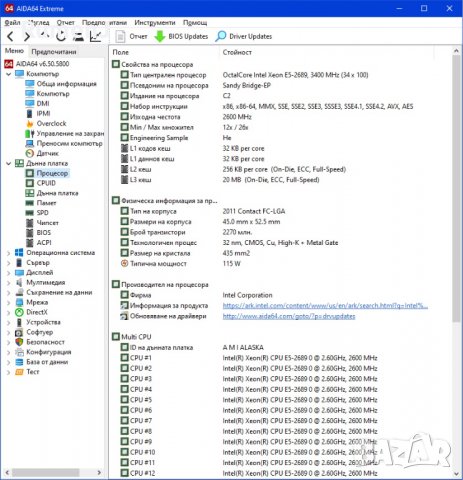Open the aida64.com driver updates link

point(289,316)
